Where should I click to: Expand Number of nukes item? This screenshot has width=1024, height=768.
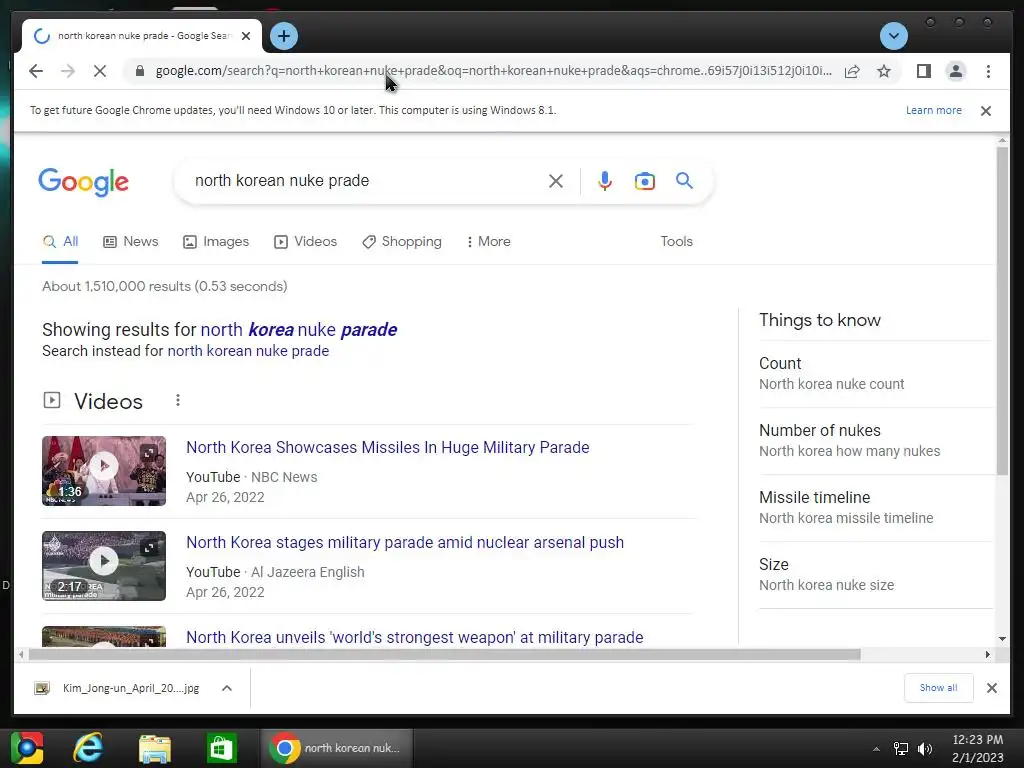click(x=875, y=441)
